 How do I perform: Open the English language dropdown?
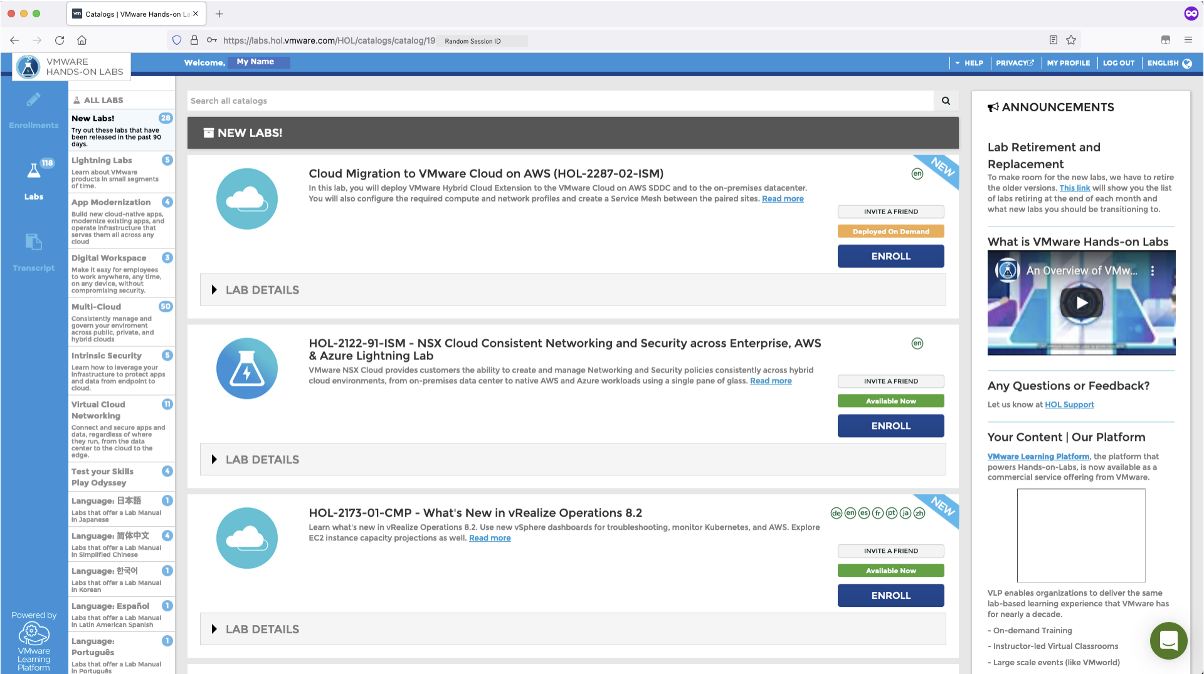1169,62
